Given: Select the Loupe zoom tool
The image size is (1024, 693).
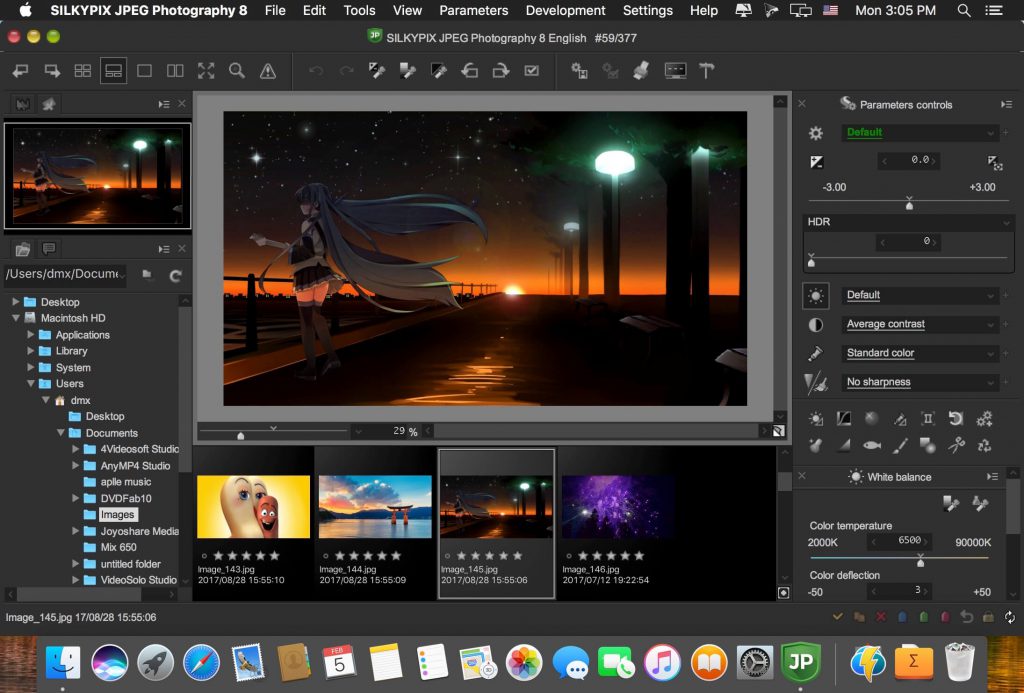Looking at the screenshot, I should click(x=238, y=71).
